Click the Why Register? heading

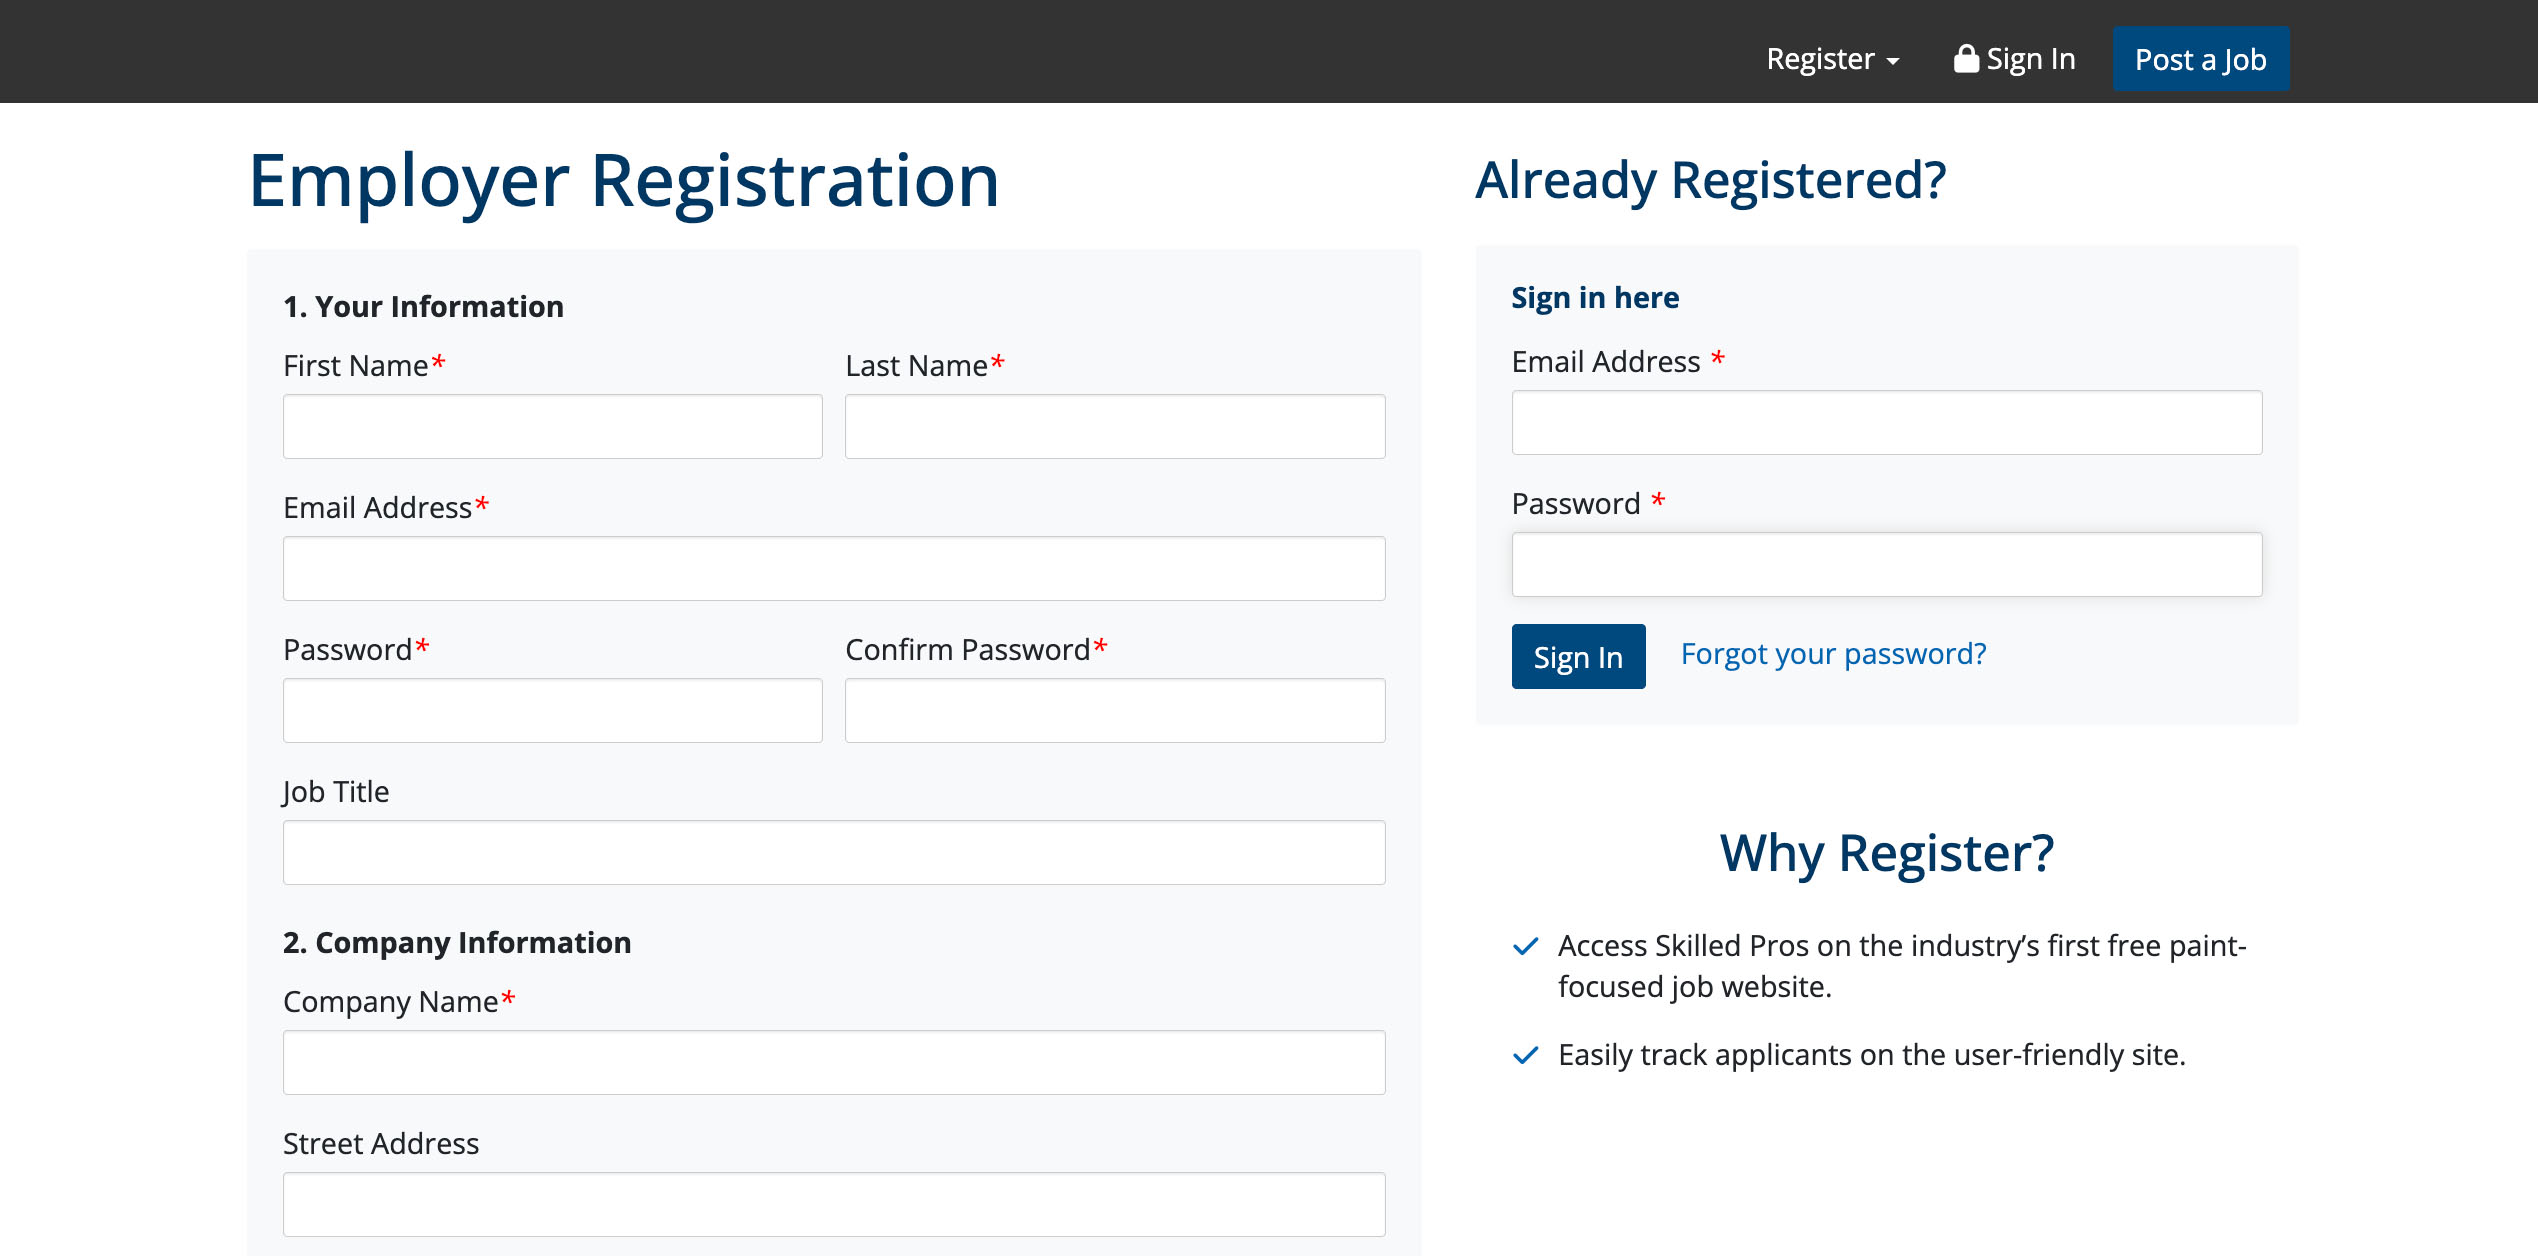1887,854
